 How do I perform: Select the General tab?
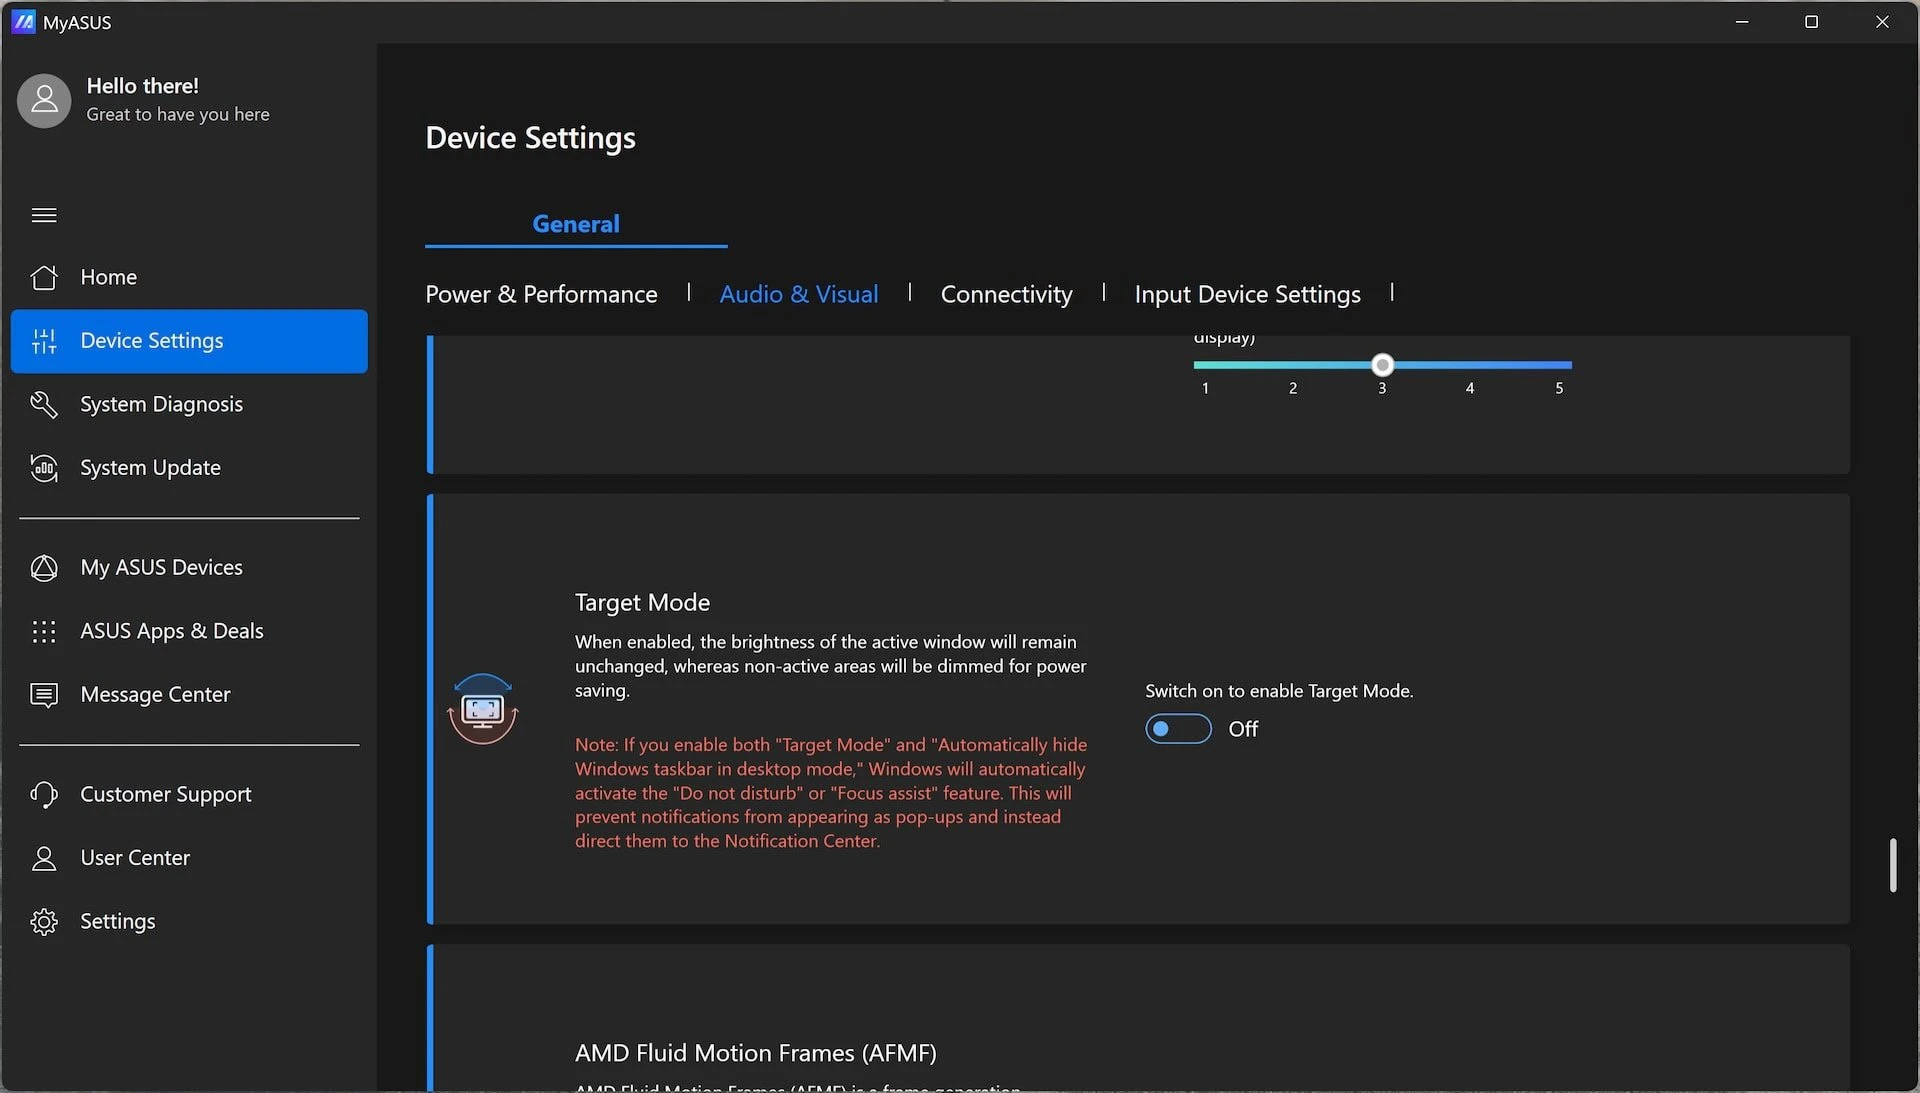pos(576,224)
